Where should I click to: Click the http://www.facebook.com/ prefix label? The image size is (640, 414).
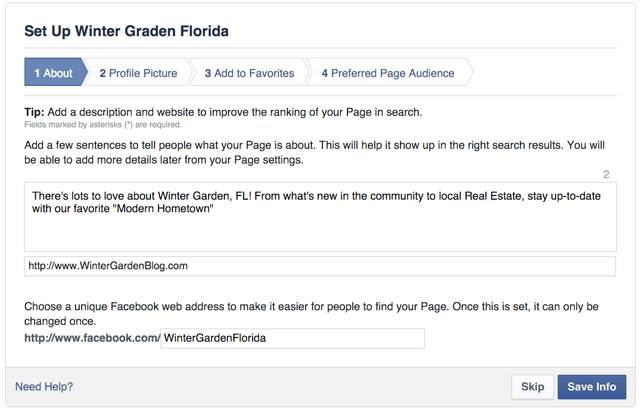[x=92, y=338]
